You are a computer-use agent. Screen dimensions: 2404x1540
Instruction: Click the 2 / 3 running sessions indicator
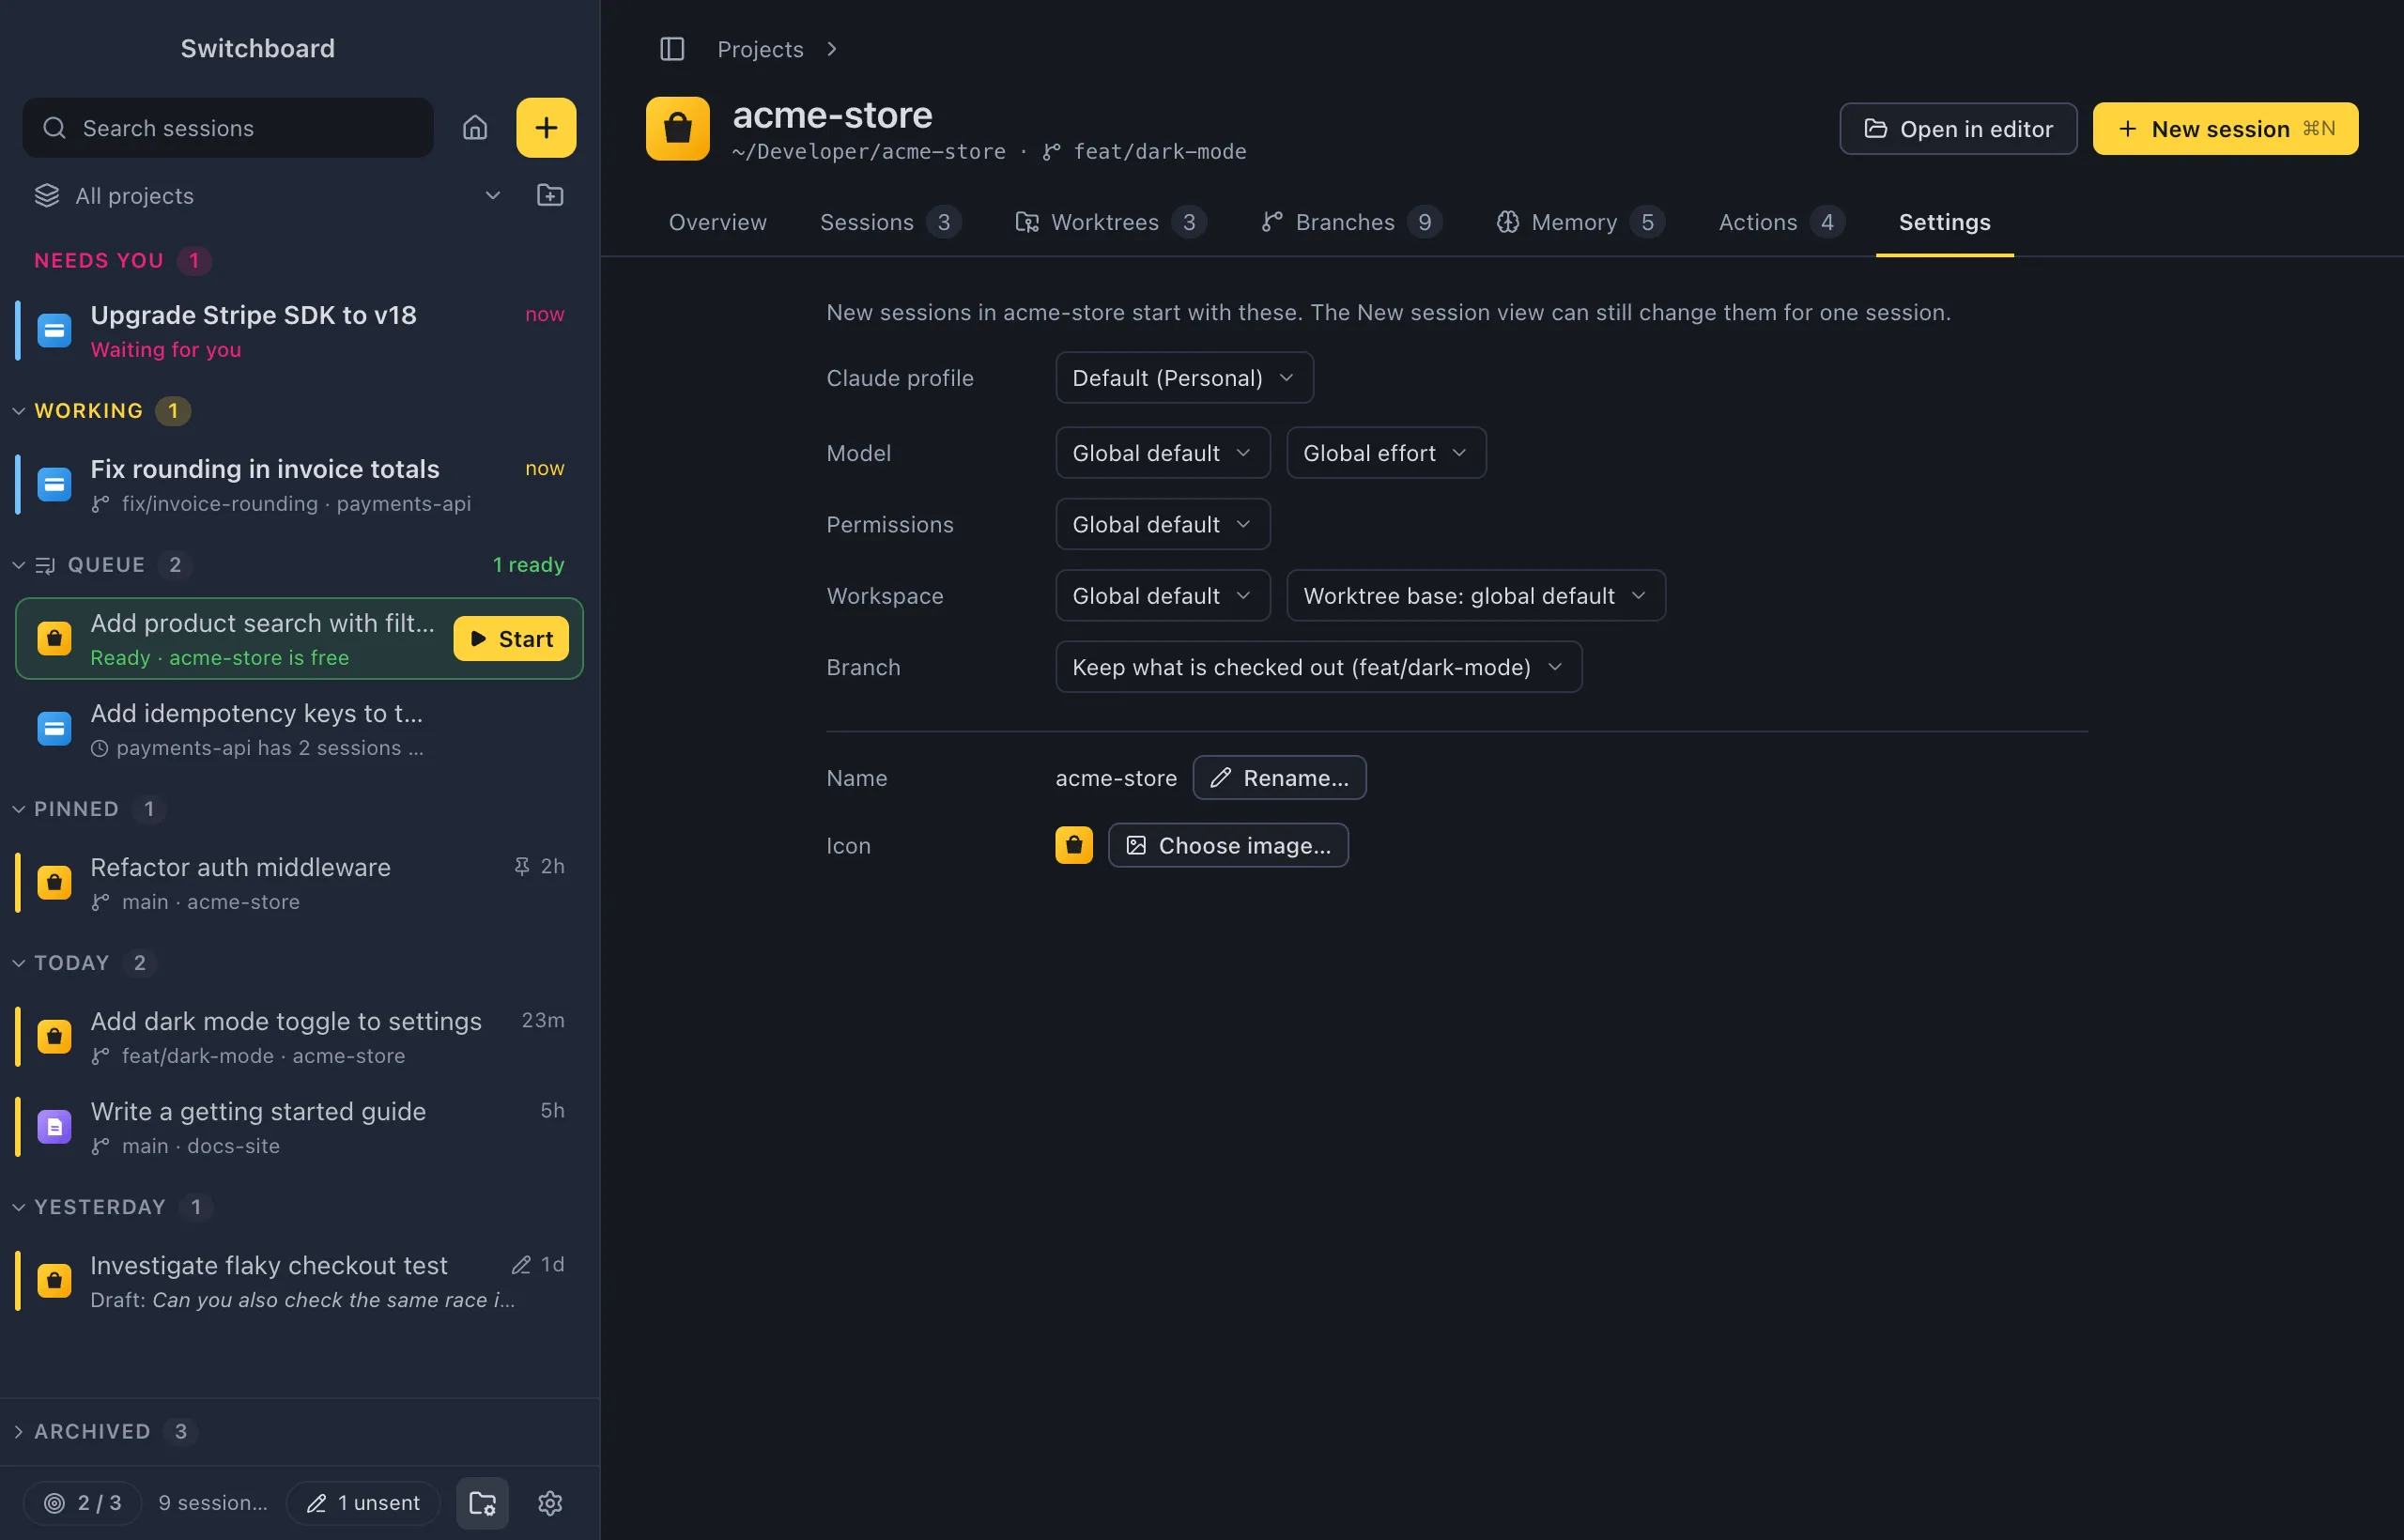tap(83, 1503)
